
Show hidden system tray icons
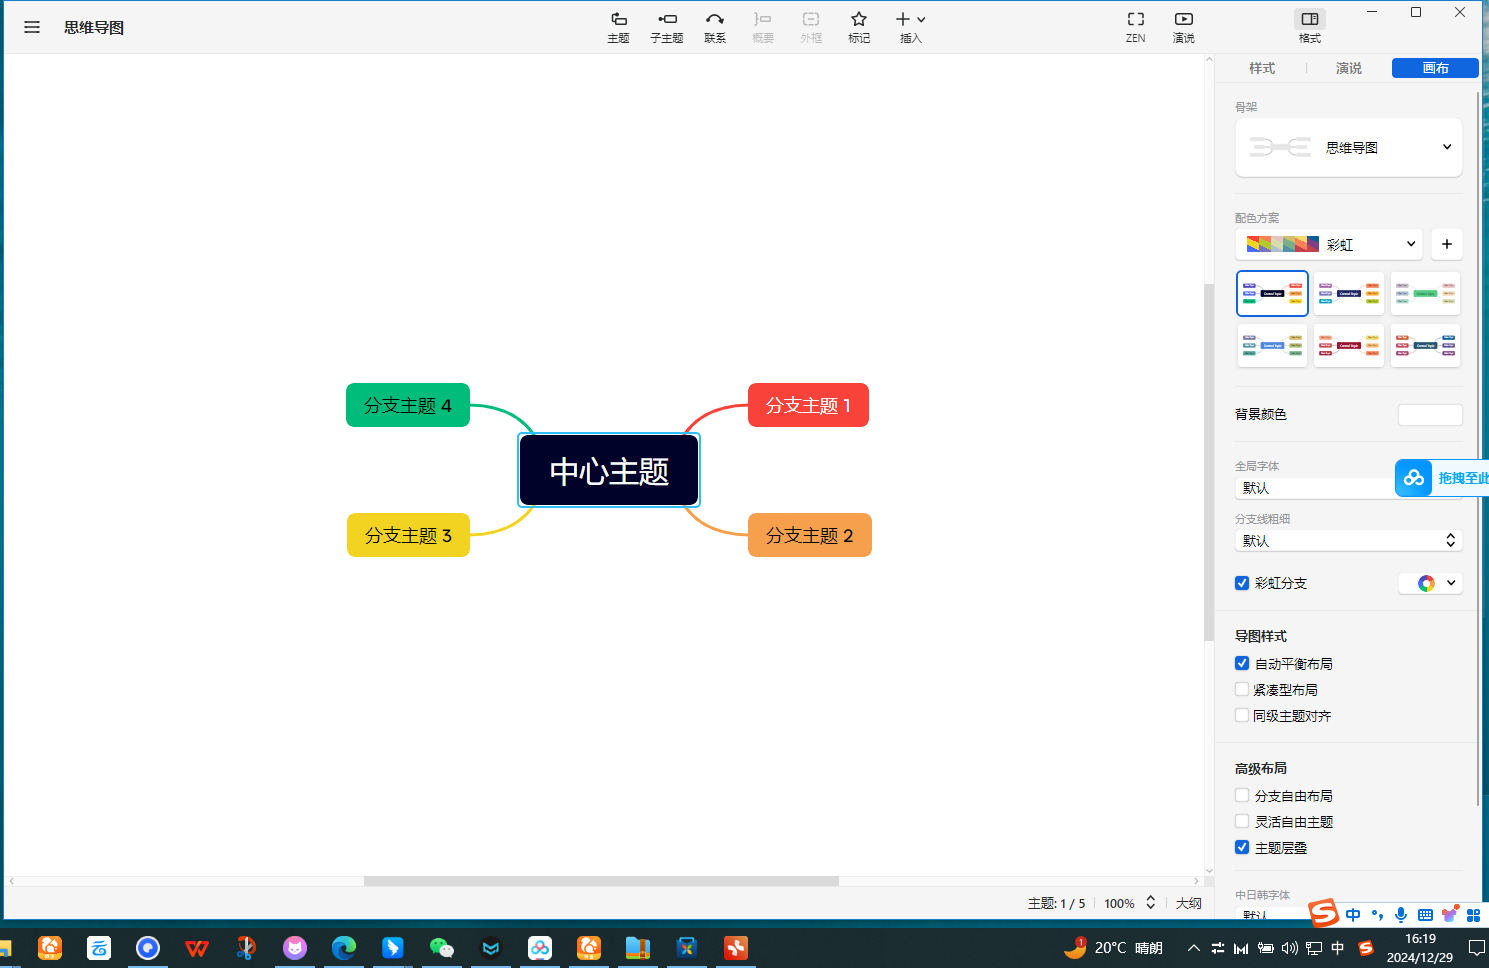click(x=1194, y=948)
